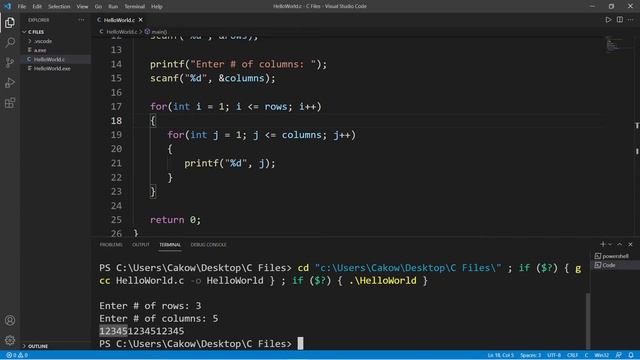Screen dimensions: 640x360
Task: Open the Extensions view
Action: (x=10, y=103)
